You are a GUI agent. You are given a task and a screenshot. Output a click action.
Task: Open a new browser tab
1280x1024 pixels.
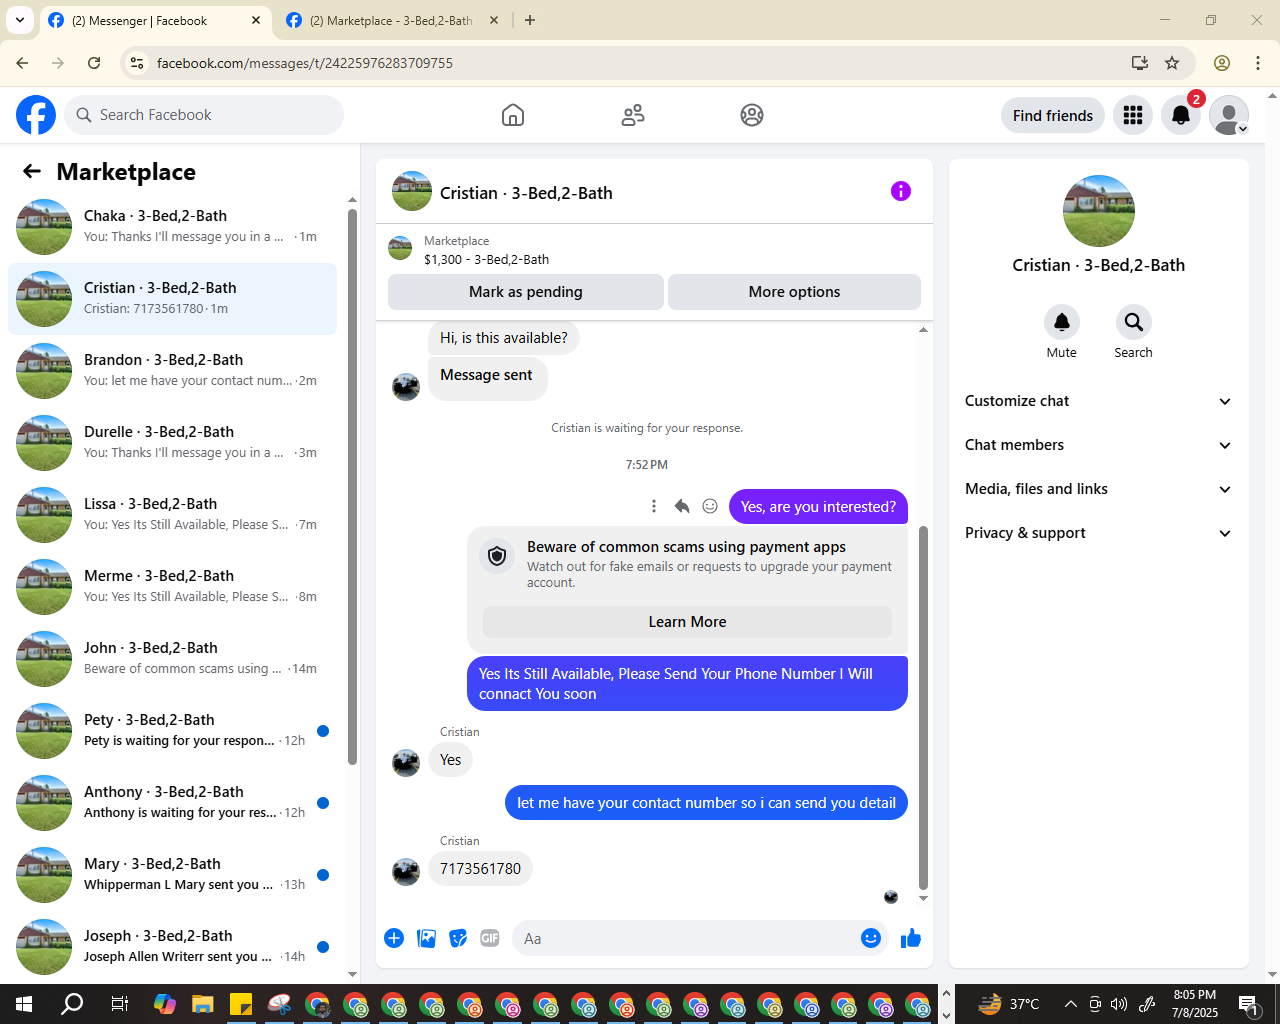click(x=530, y=20)
